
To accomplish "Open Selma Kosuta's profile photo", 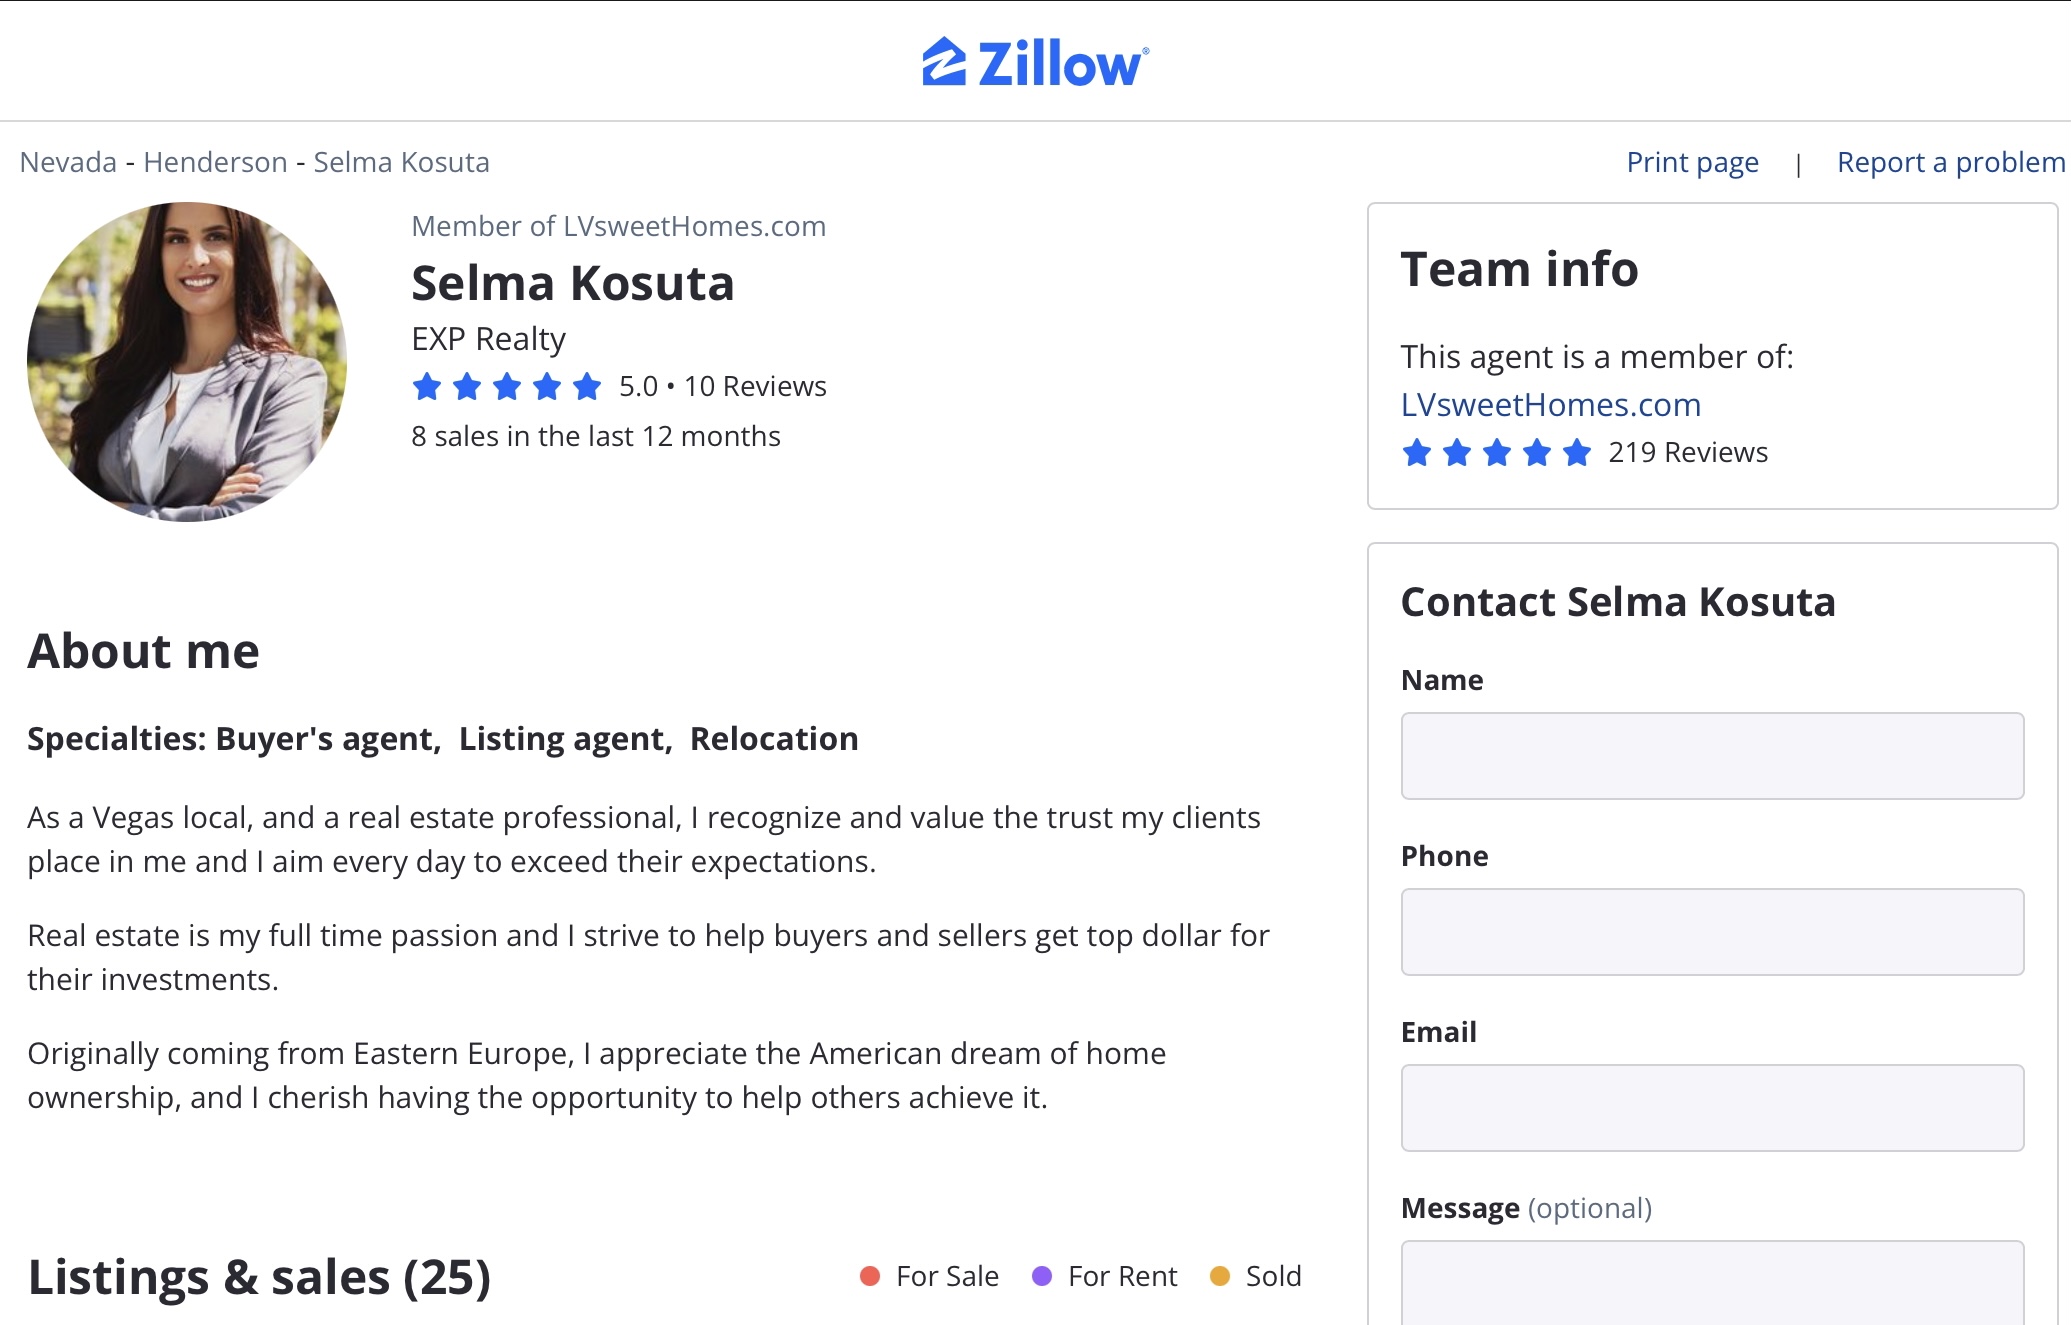I will pos(187,362).
